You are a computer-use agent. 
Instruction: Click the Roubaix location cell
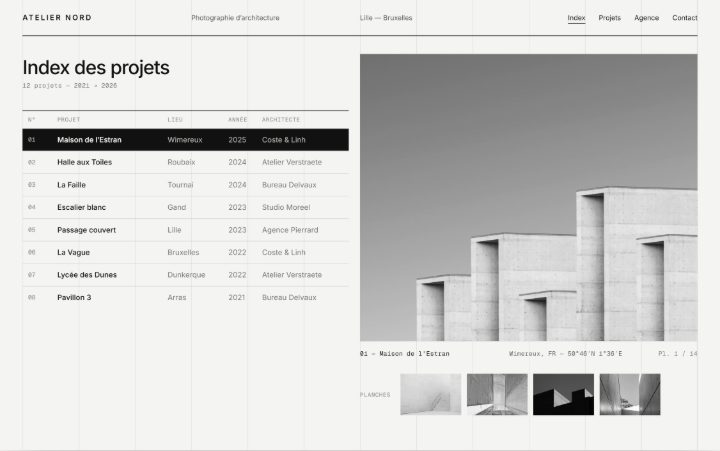(181, 162)
